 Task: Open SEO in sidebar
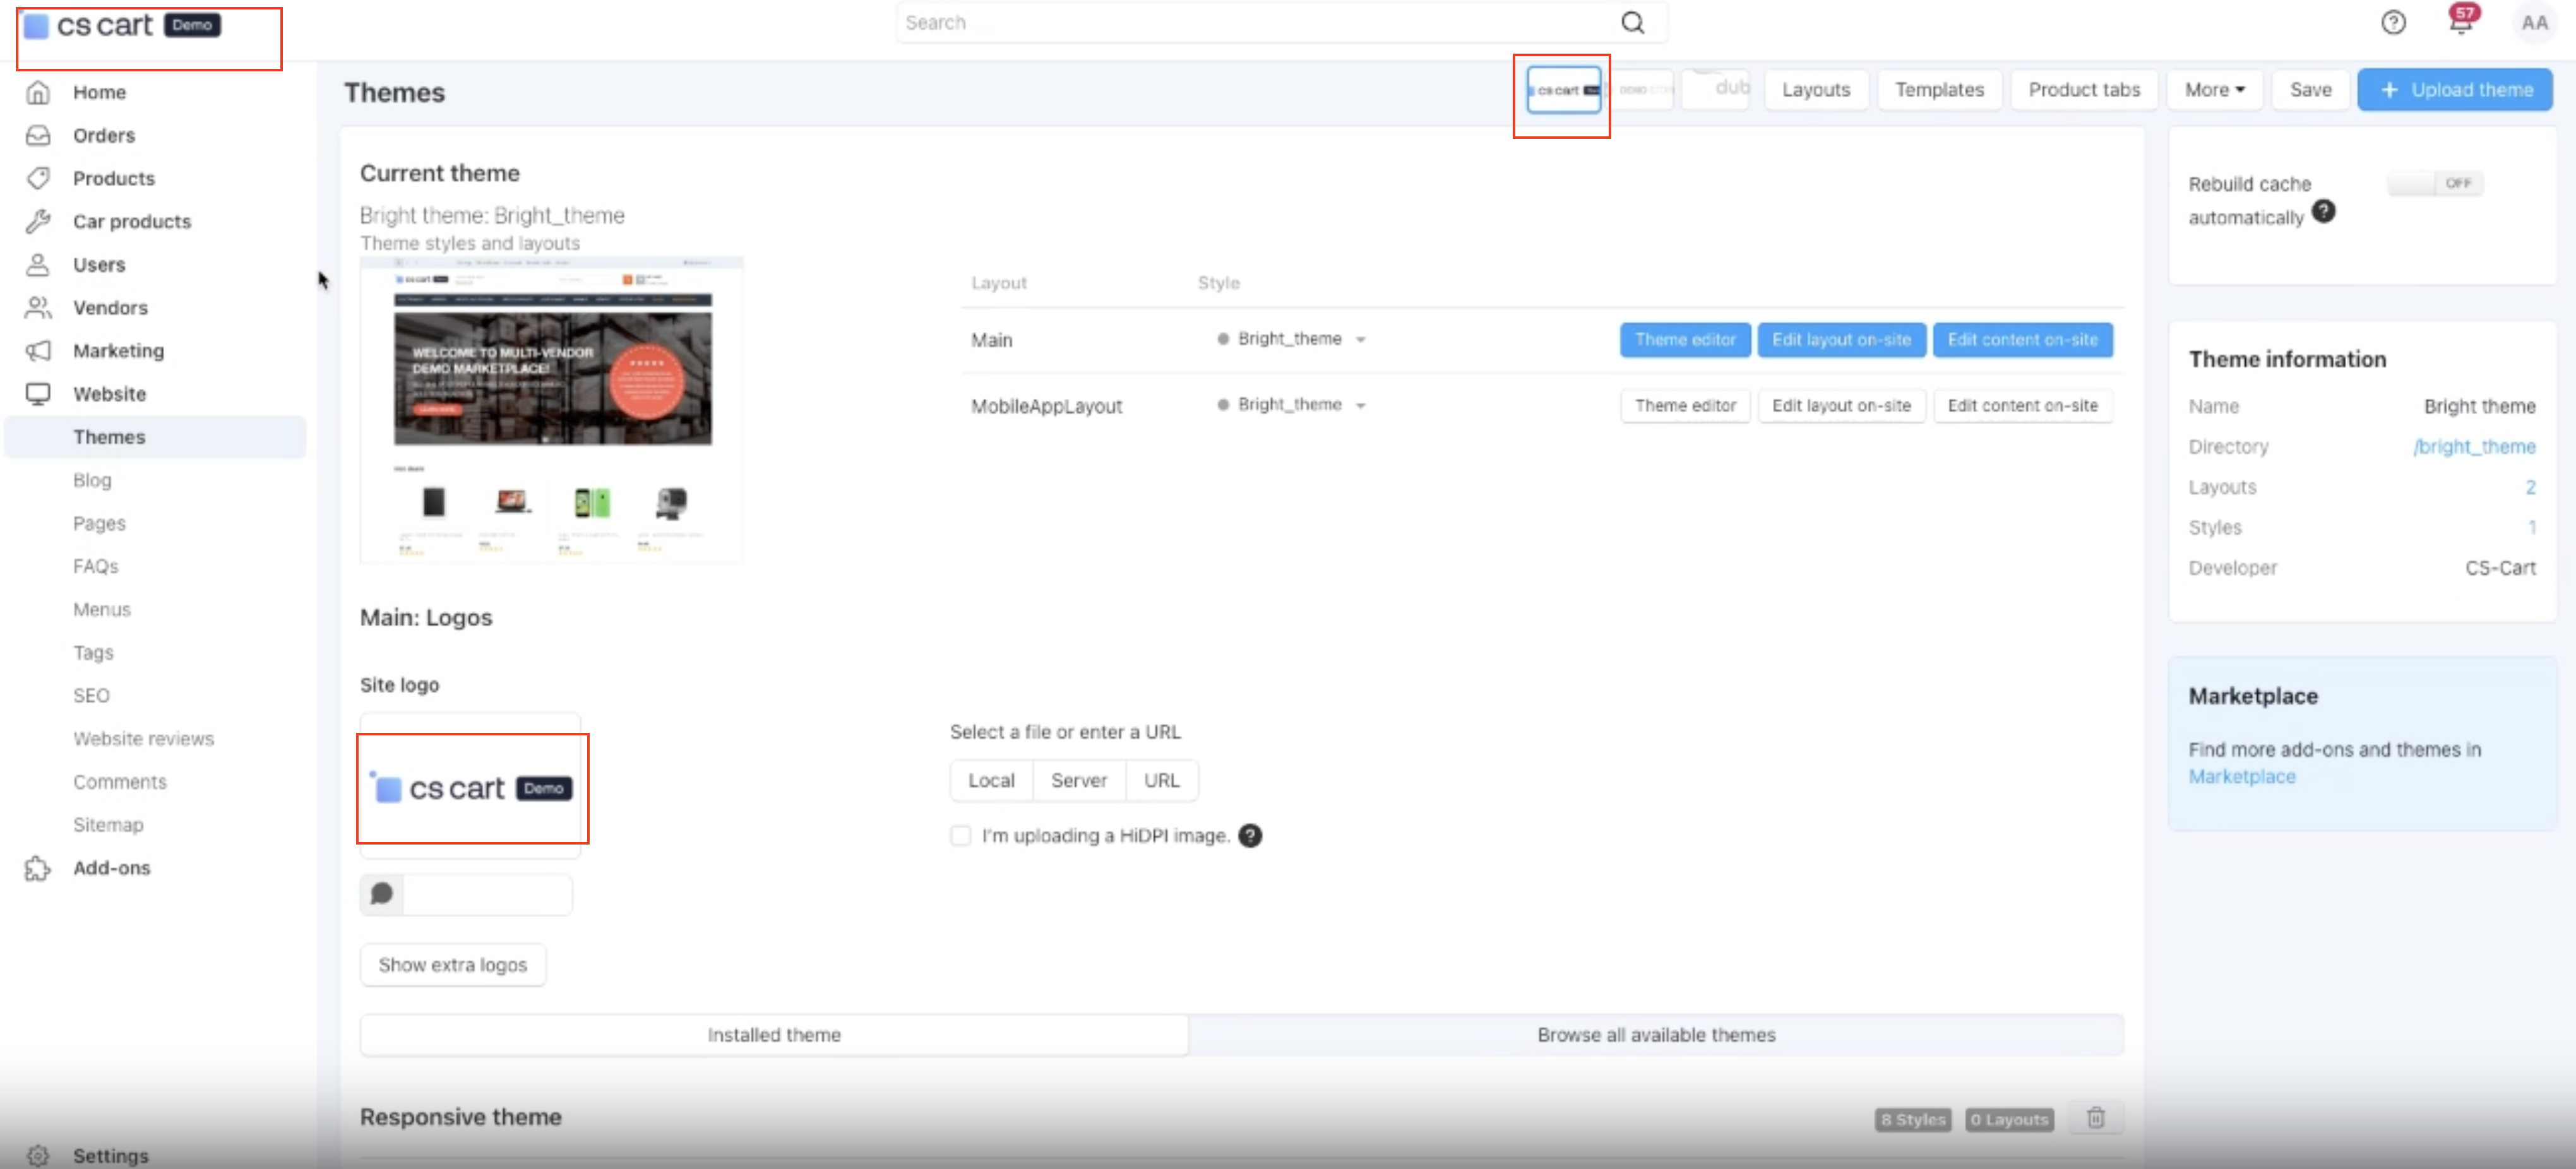(91, 695)
